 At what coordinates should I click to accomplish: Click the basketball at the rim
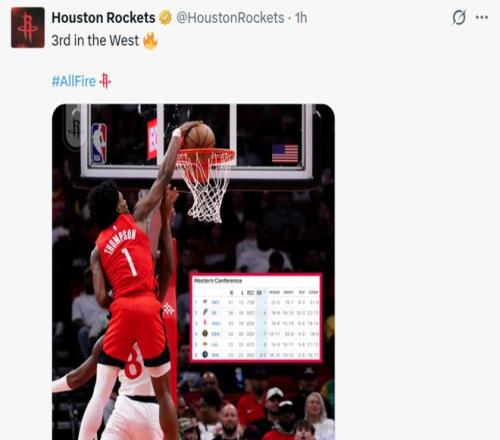(x=200, y=136)
